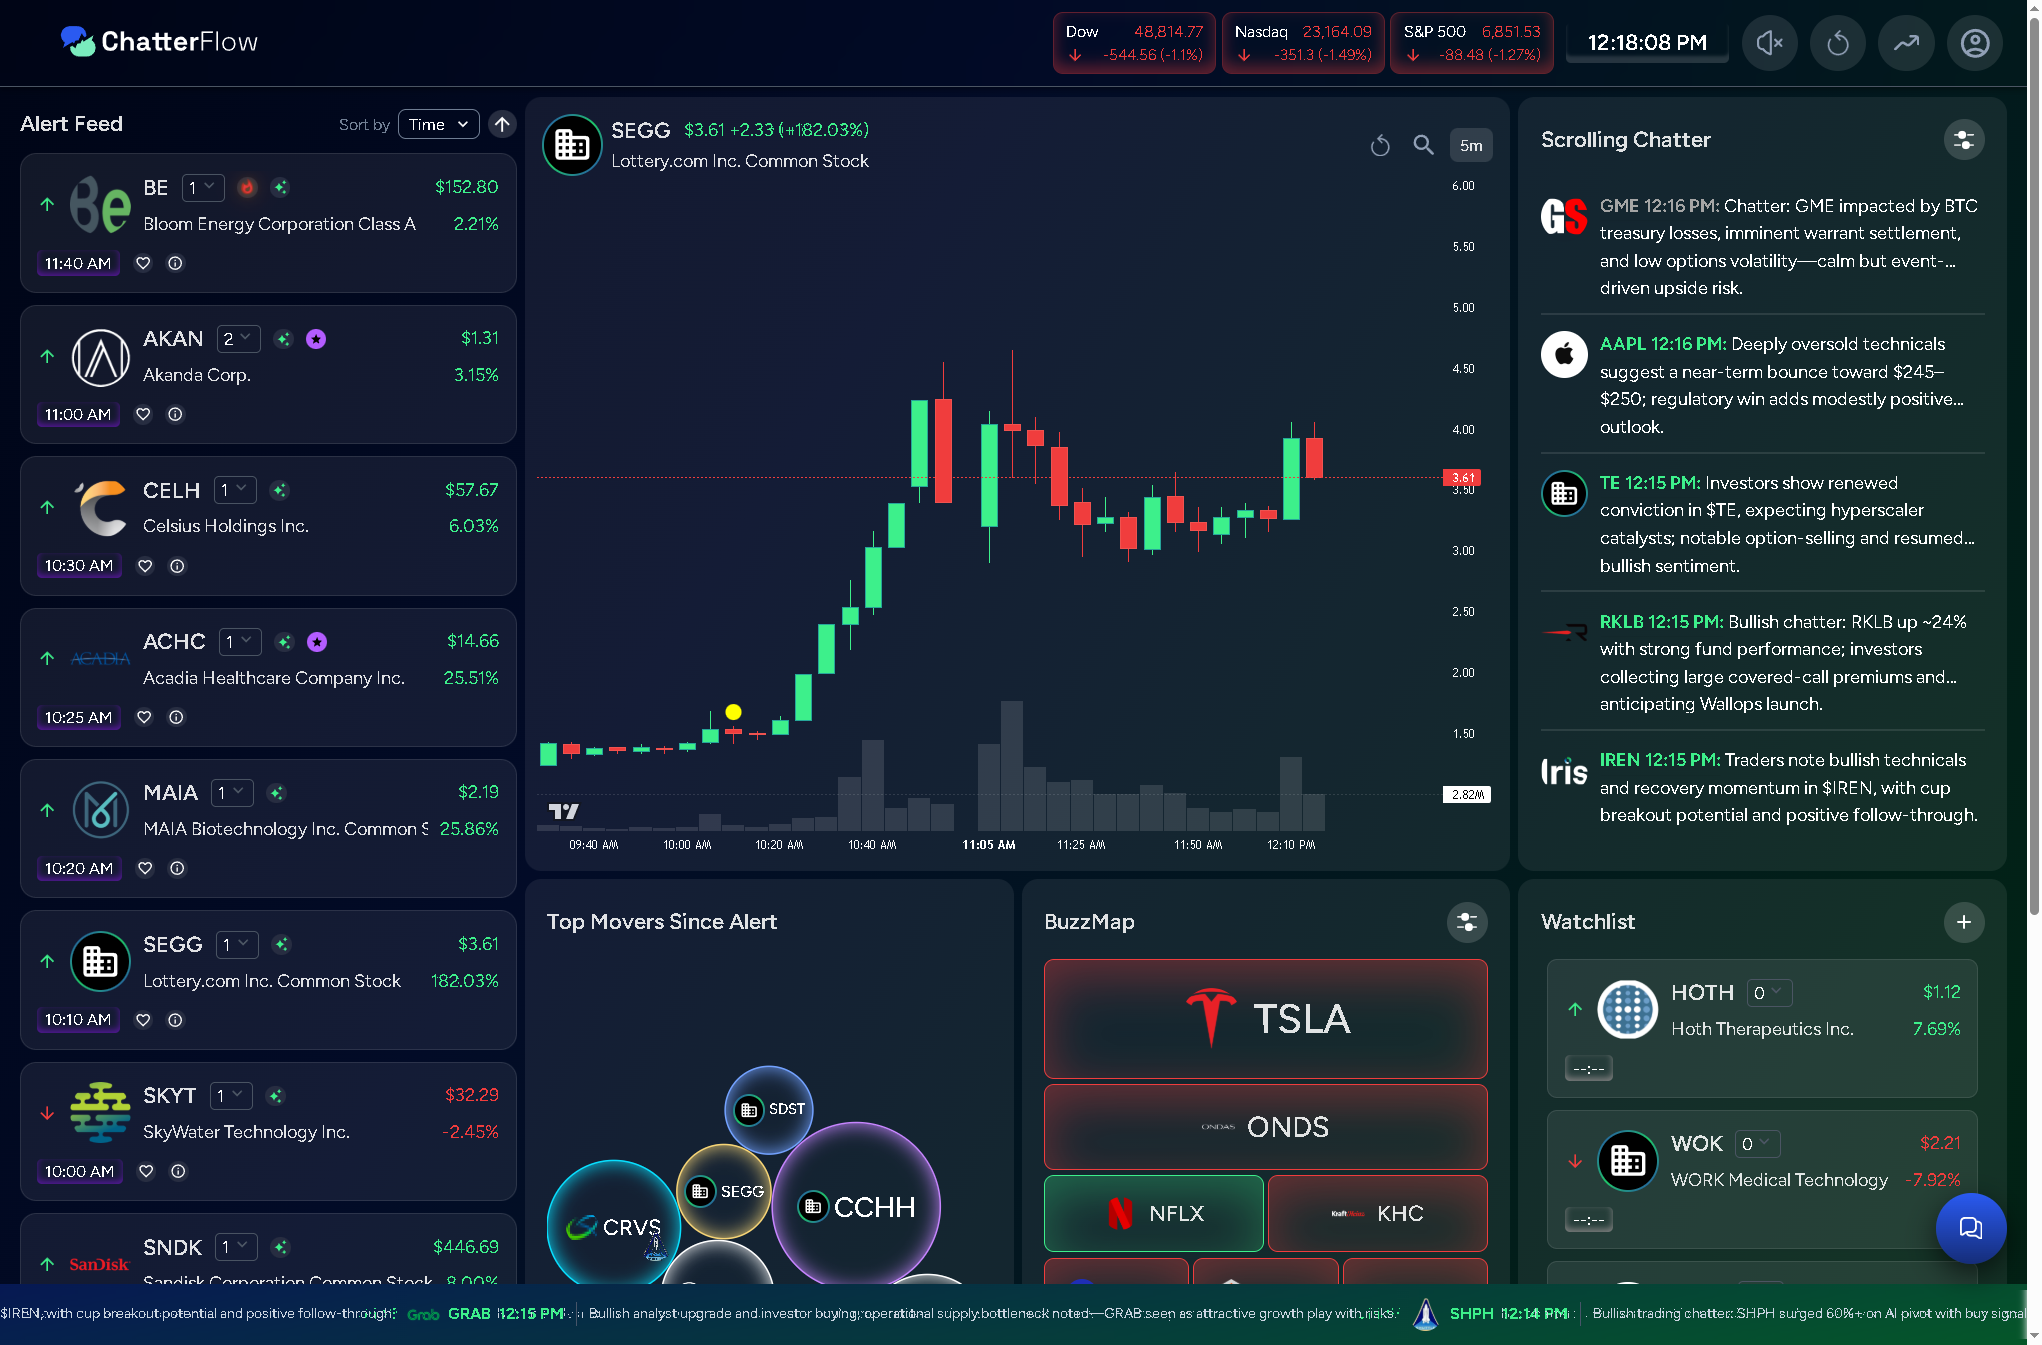Select the 5m timeframe on the chart
Viewport: 2042px width, 1345px height.
pyautogui.click(x=1470, y=145)
